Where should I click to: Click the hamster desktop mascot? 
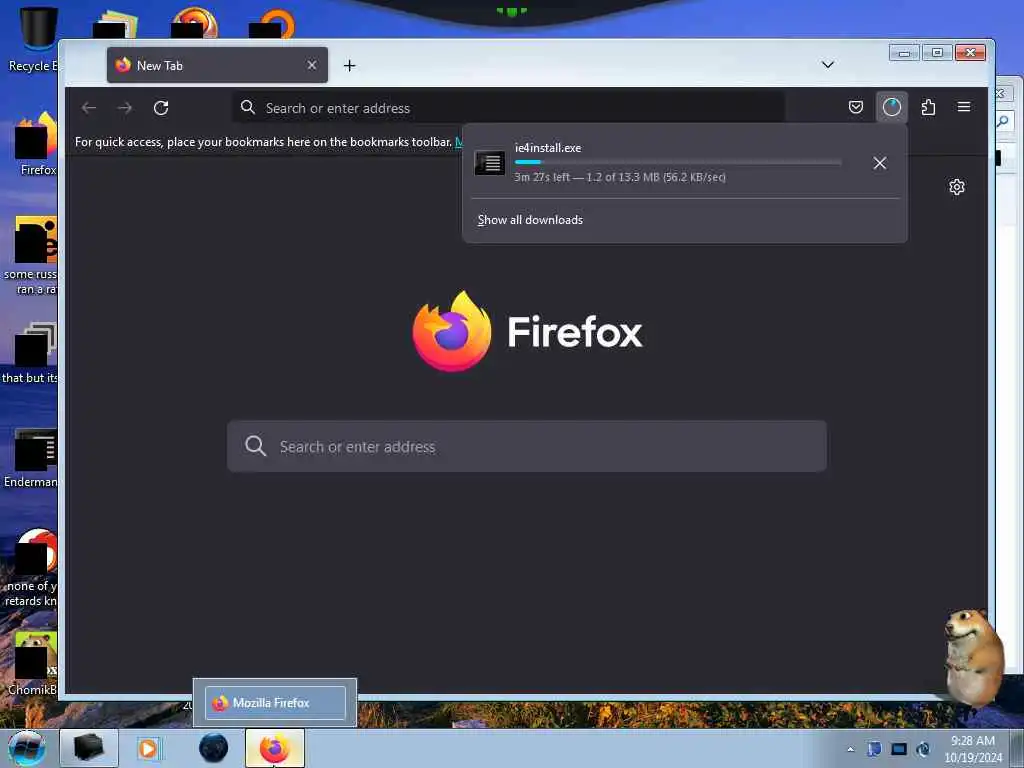pos(973,656)
